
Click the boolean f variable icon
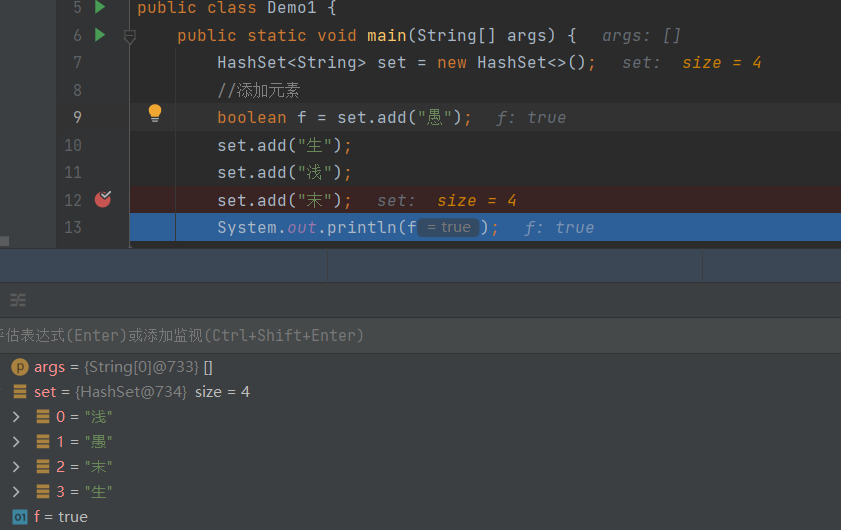[20, 517]
